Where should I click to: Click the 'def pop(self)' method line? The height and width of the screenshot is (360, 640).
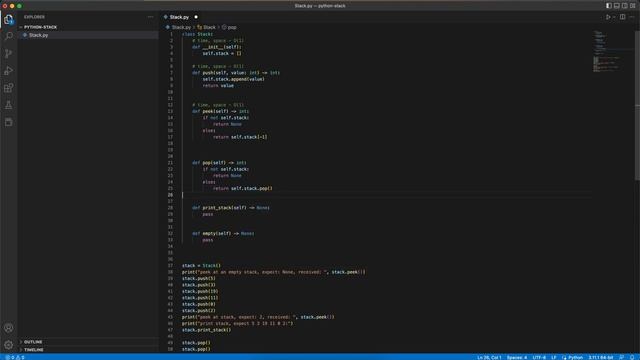219,162
